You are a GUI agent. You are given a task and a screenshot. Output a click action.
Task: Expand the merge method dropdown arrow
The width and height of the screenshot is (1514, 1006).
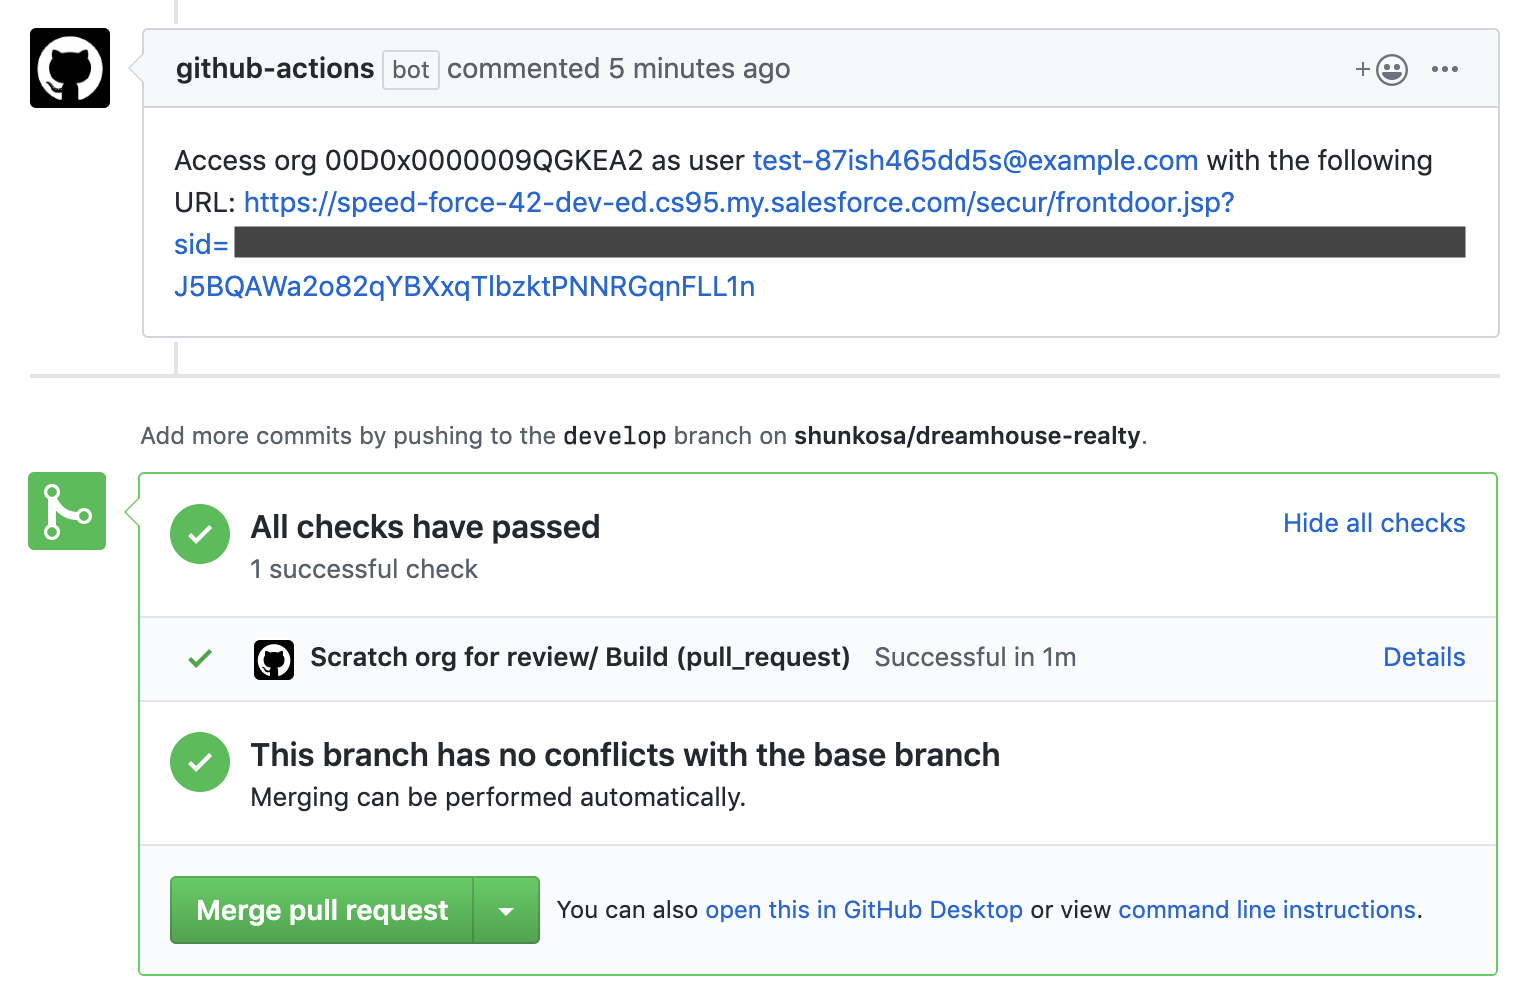coord(506,910)
